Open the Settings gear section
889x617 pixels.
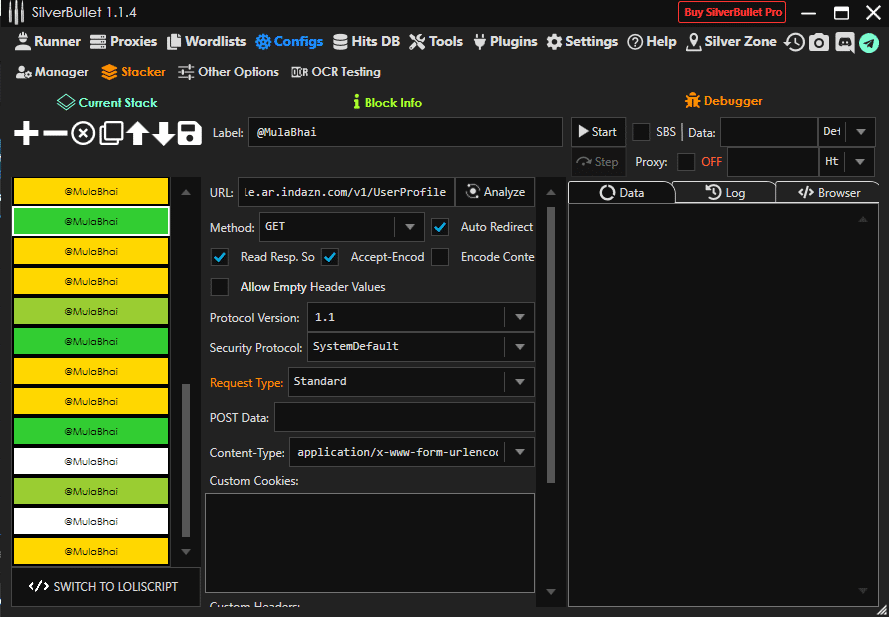(x=582, y=41)
